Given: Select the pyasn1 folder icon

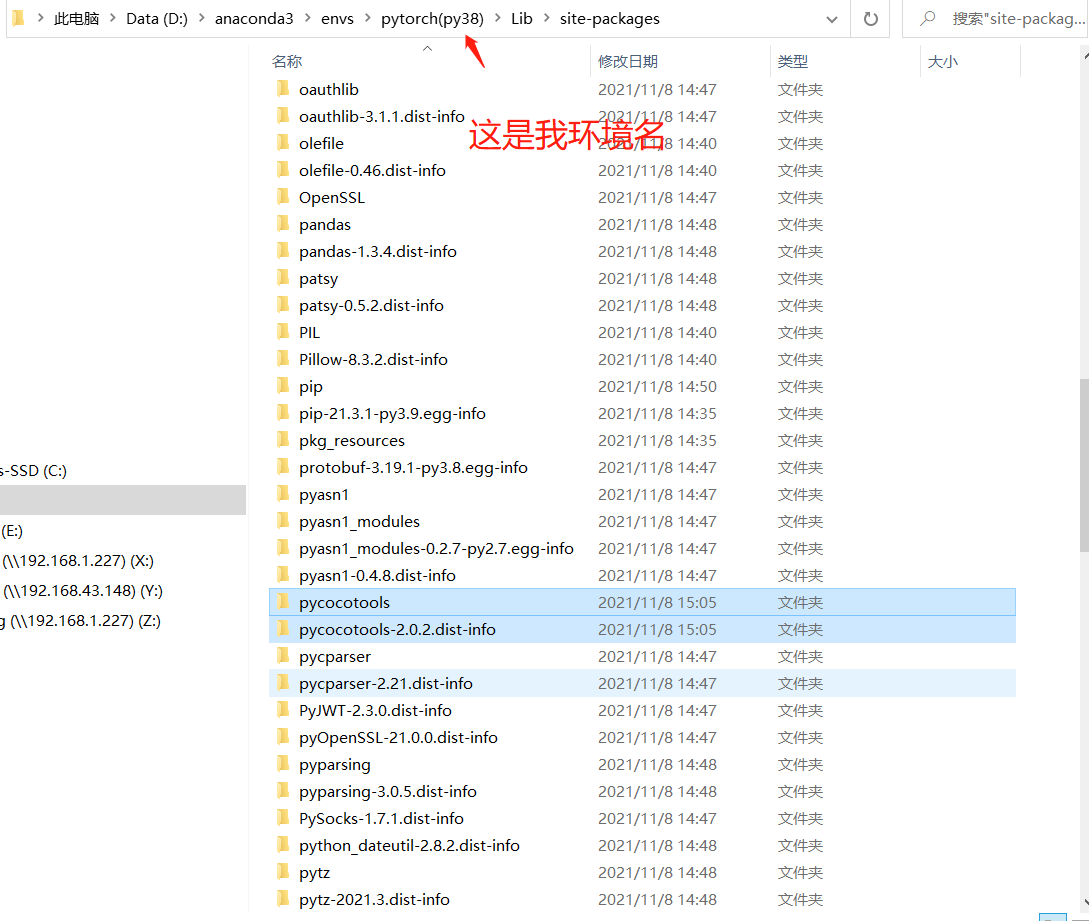Looking at the screenshot, I should pyautogui.click(x=283, y=494).
